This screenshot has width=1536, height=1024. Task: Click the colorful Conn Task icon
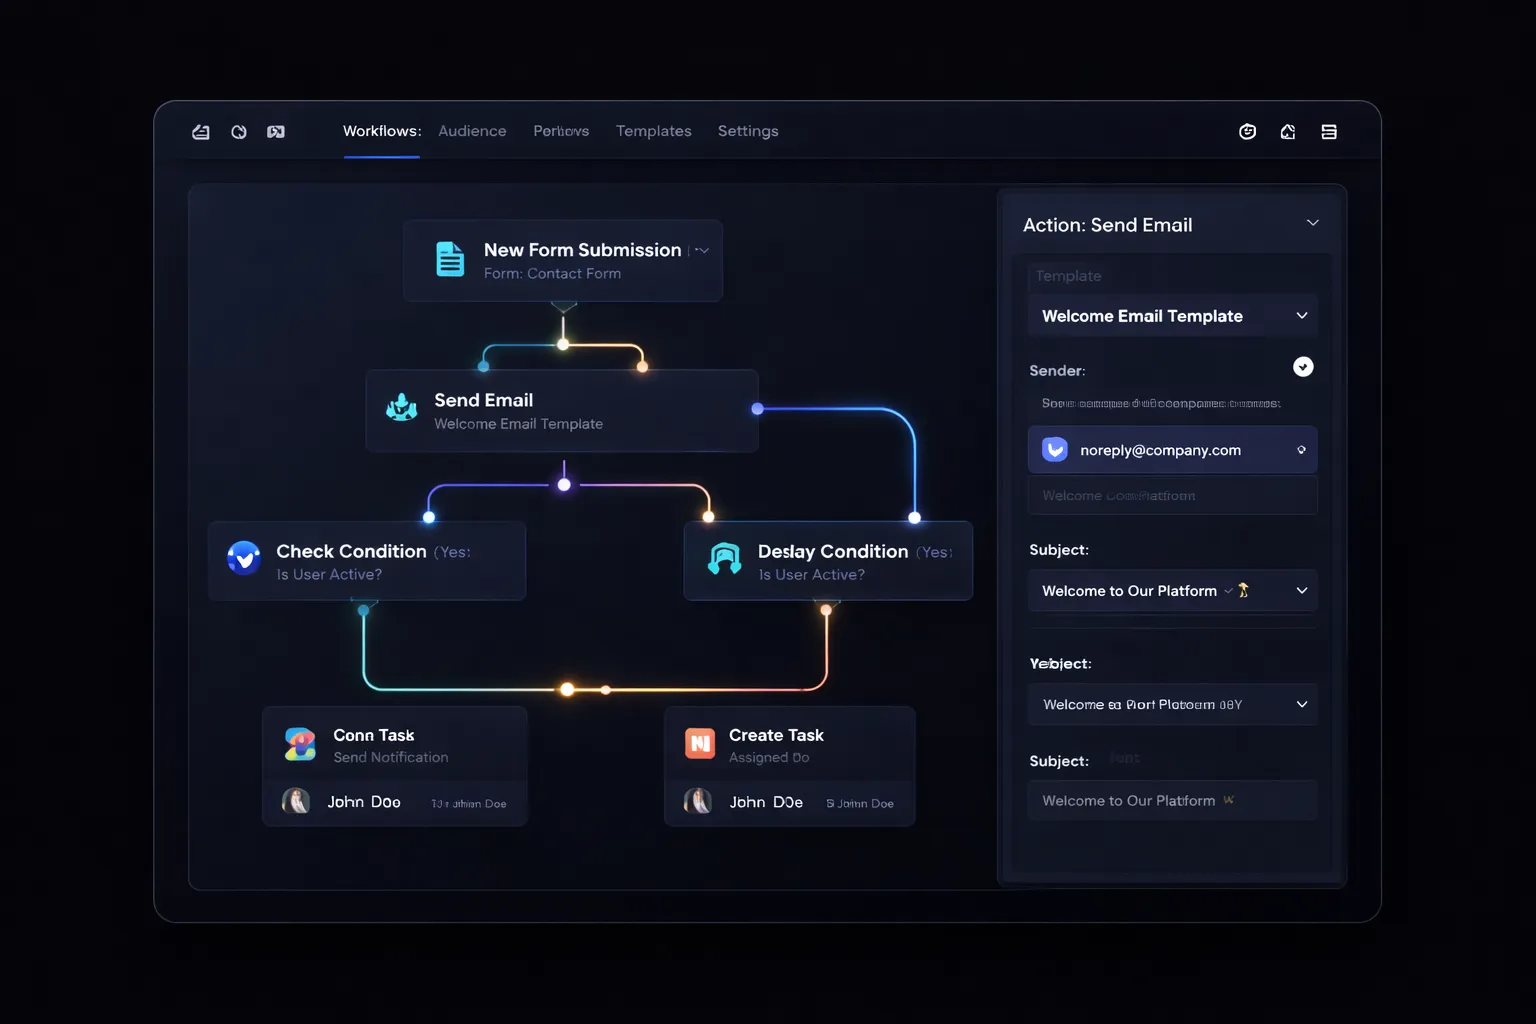[x=300, y=744]
